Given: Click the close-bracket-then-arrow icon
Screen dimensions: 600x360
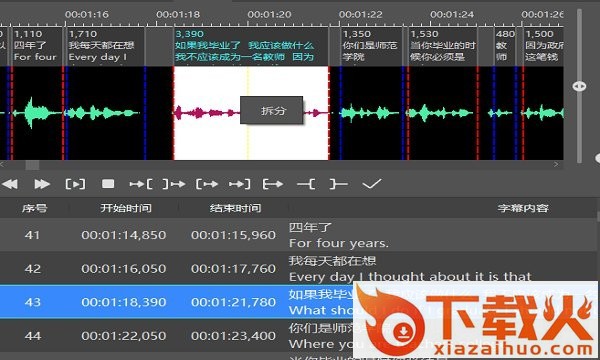Looking at the screenshot, I should point(174,184).
